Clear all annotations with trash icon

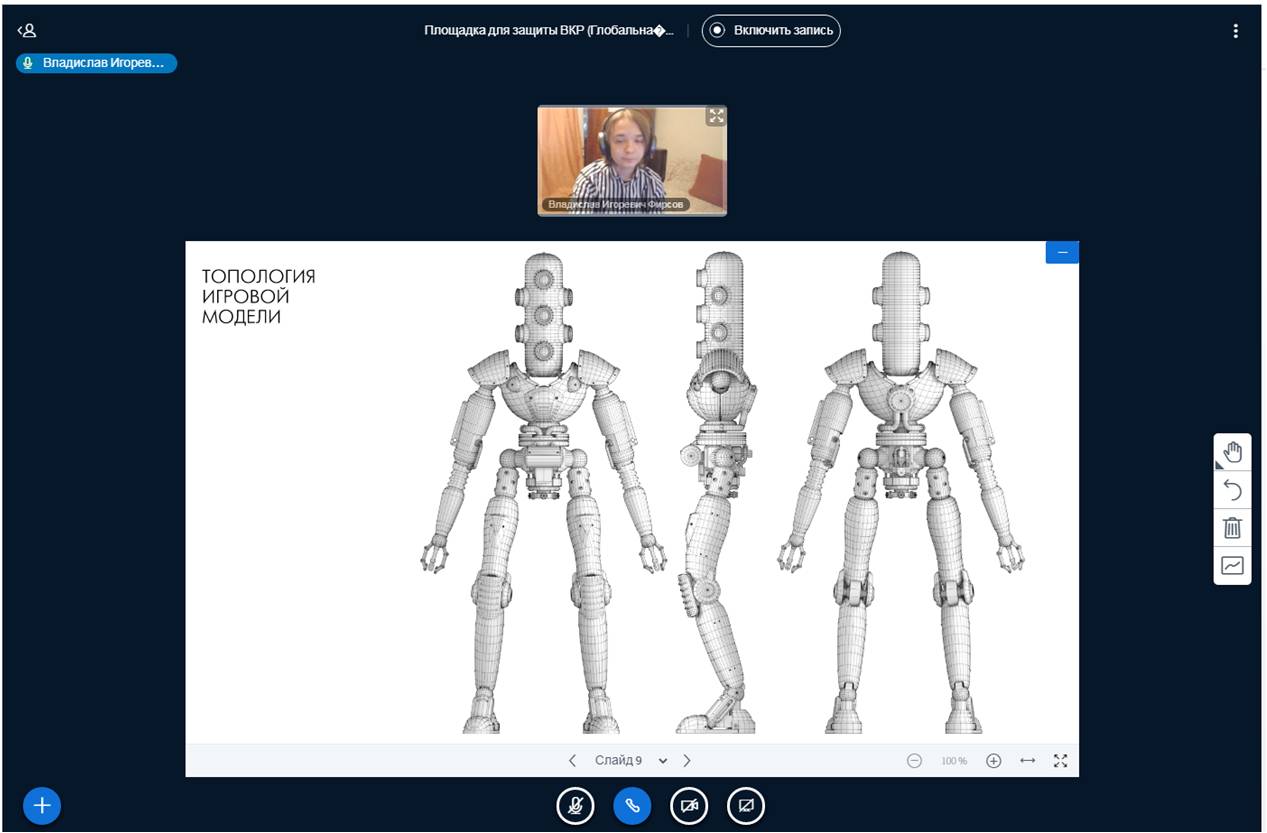click(x=1232, y=528)
